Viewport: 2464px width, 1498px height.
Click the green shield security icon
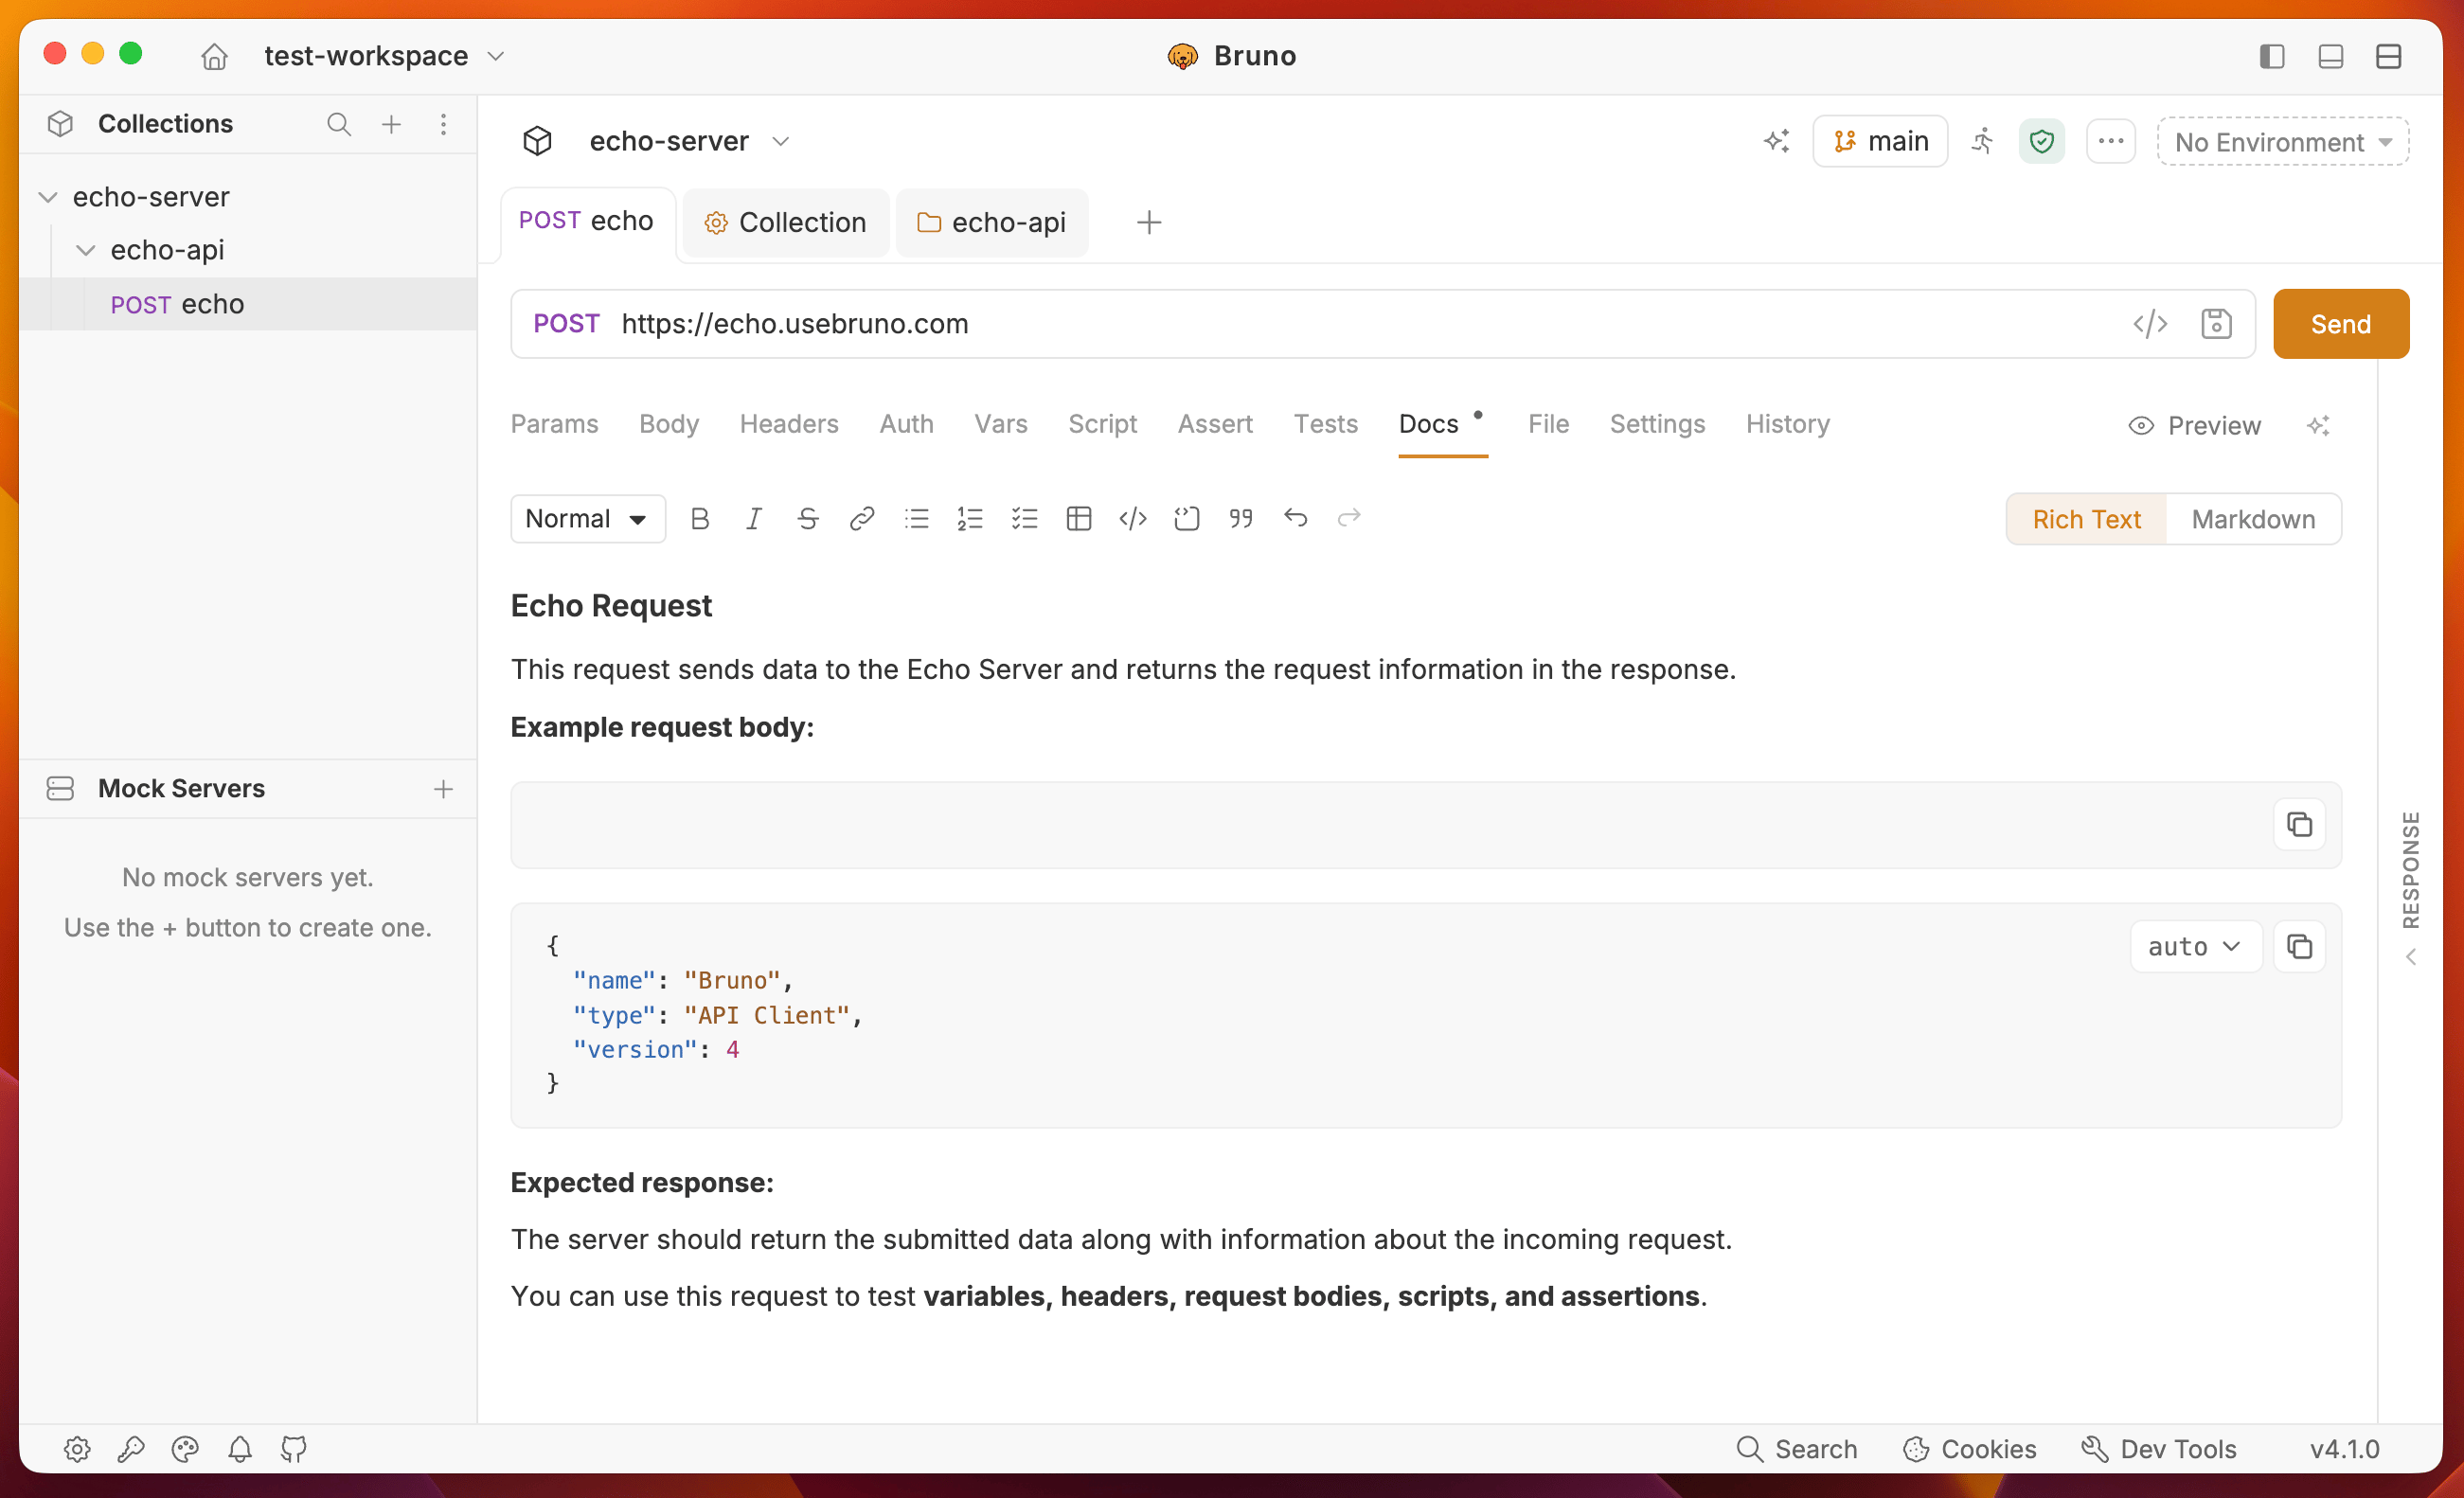tap(2041, 141)
